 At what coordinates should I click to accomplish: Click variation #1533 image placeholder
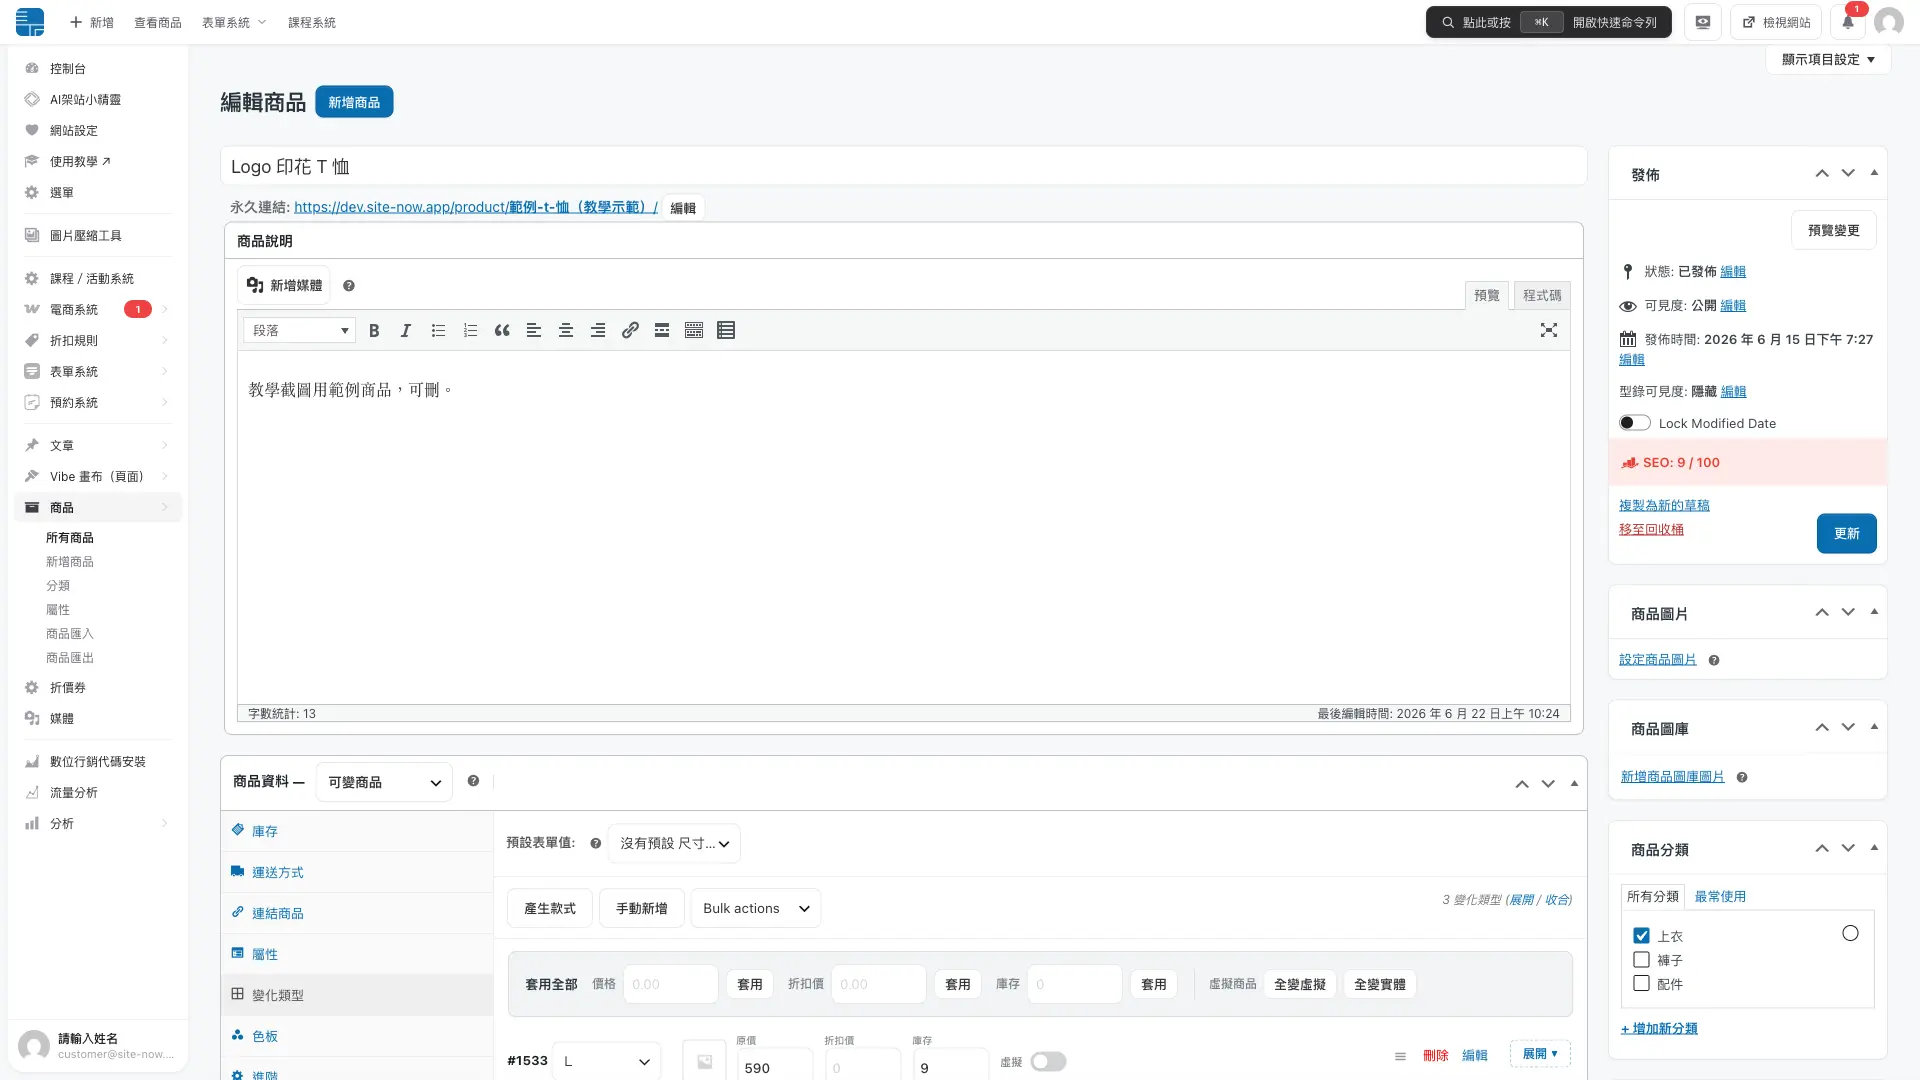pyautogui.click(x=705, y=1062)
